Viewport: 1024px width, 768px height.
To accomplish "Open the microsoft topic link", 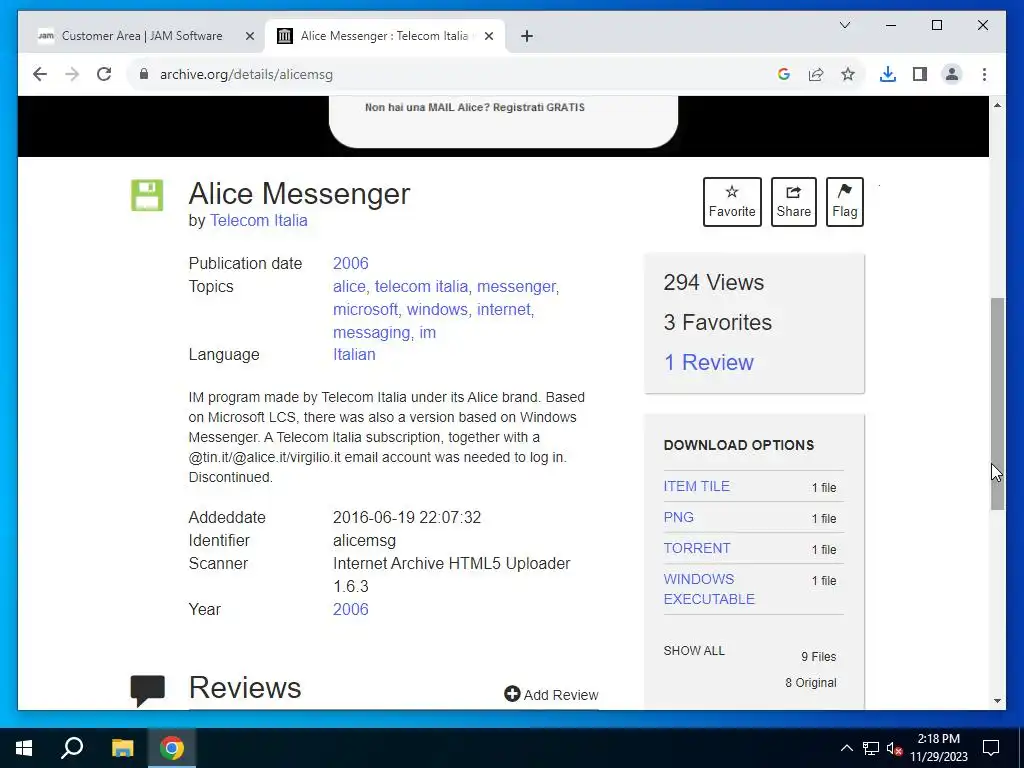I will [366, 310].
